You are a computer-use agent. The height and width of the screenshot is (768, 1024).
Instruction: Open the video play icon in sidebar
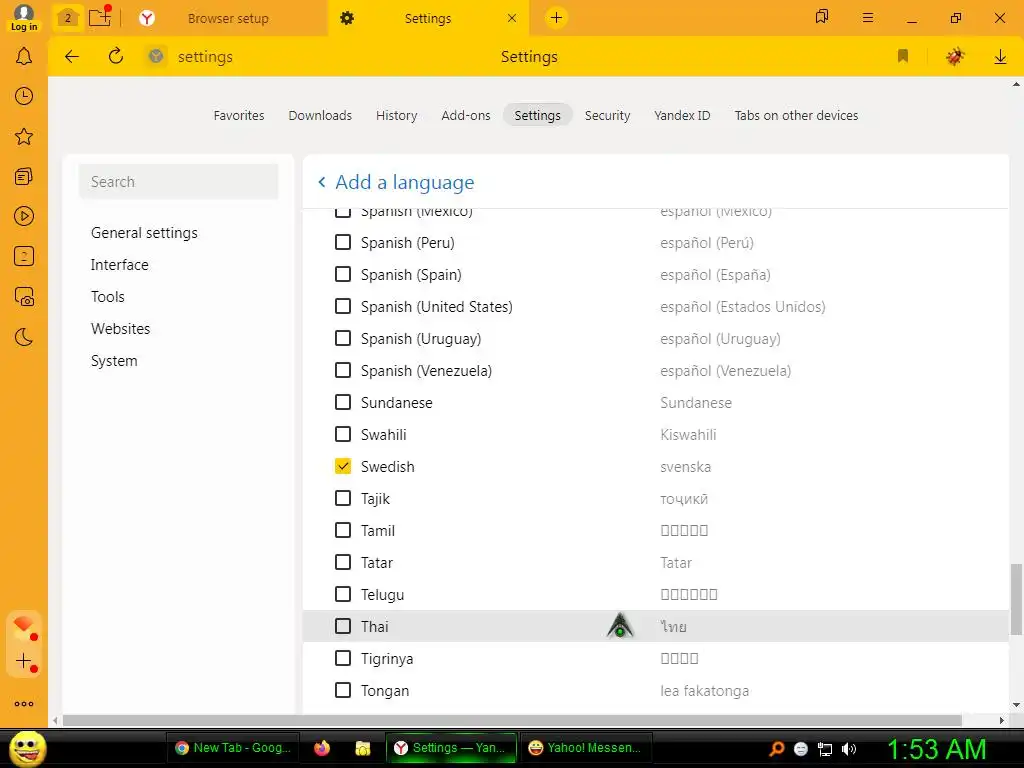[x=24, y=216]
